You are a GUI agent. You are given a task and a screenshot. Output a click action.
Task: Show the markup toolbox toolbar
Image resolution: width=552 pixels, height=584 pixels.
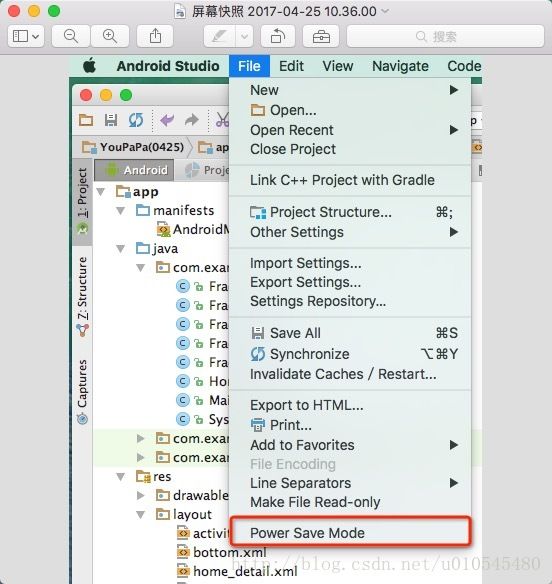point(321,36)
